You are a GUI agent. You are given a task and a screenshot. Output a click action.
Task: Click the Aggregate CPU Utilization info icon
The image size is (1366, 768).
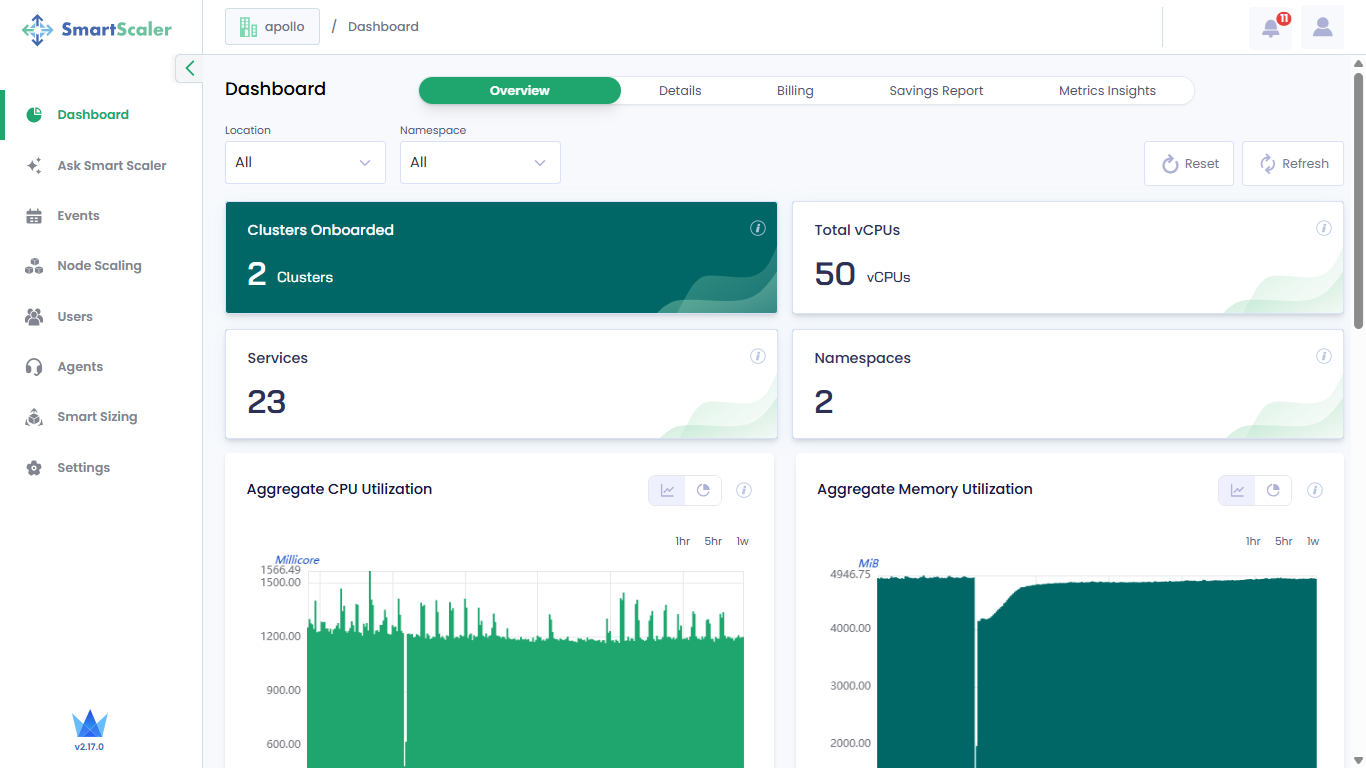click(744, 490)
